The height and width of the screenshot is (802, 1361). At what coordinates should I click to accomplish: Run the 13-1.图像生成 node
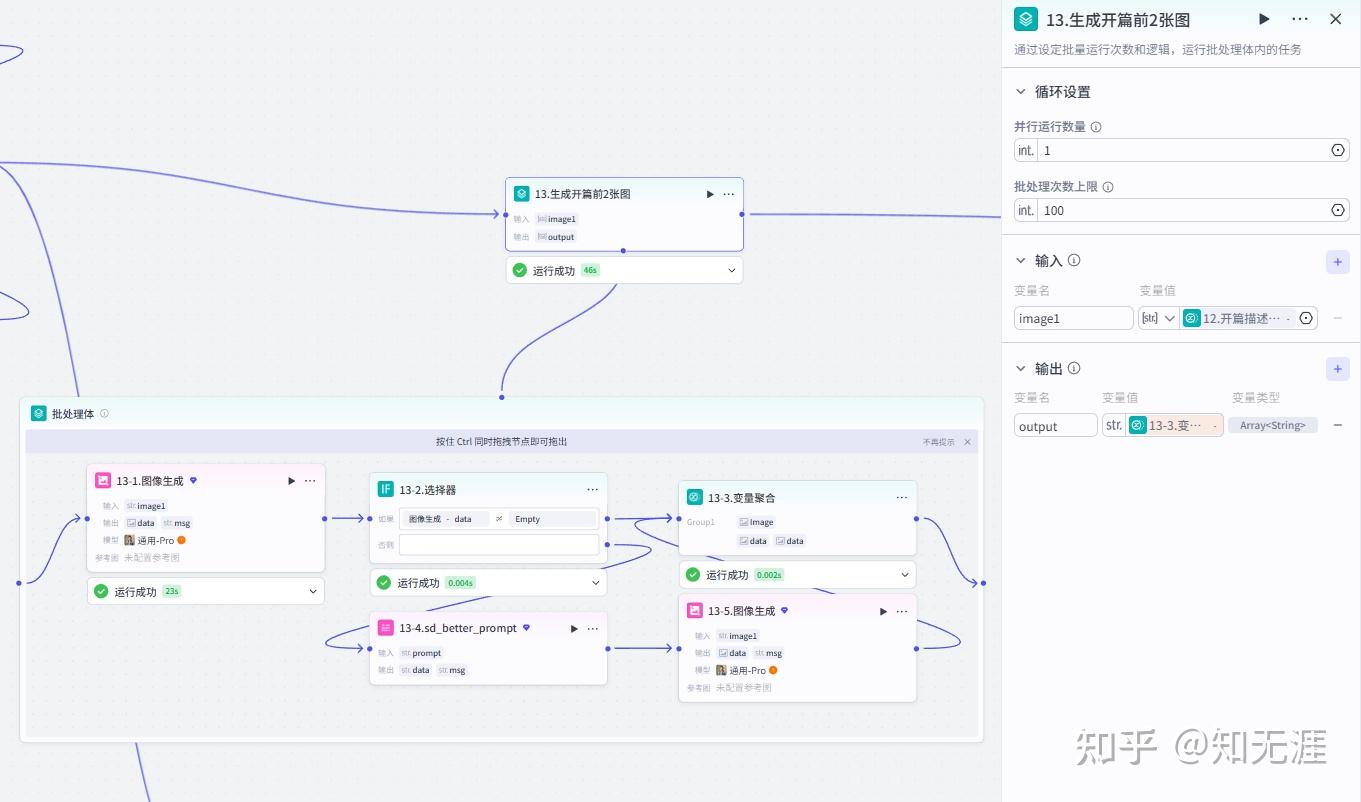pos(291,481)
